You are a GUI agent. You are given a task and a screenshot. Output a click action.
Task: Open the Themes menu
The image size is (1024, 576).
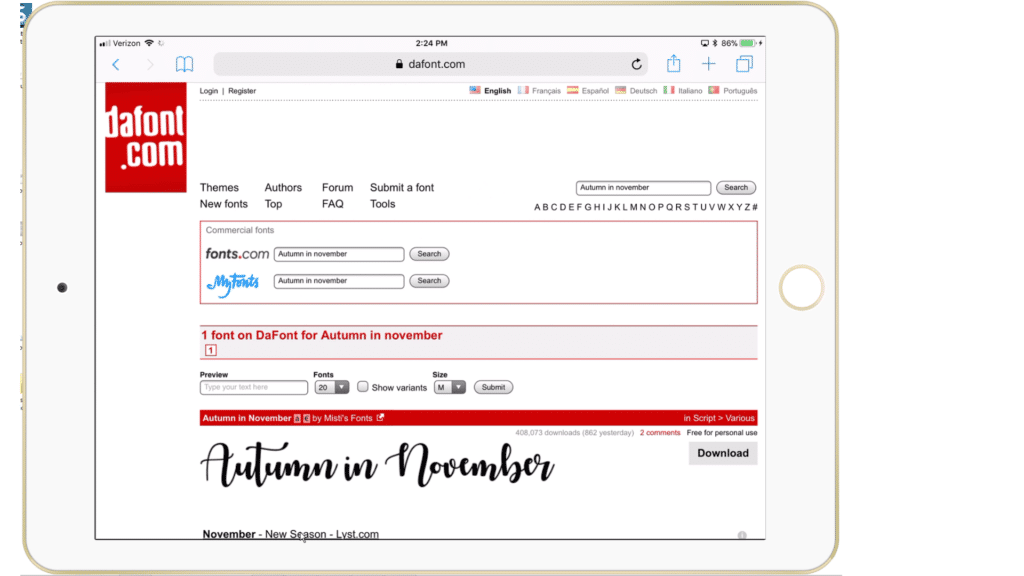click(x=219, y=187)
